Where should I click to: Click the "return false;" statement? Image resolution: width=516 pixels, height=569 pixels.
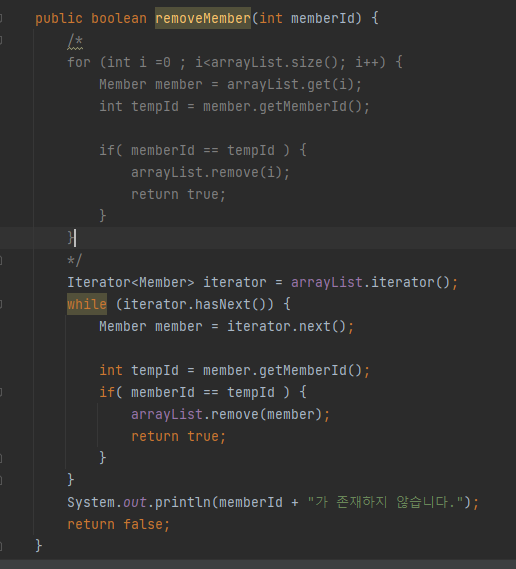(119, 524)
